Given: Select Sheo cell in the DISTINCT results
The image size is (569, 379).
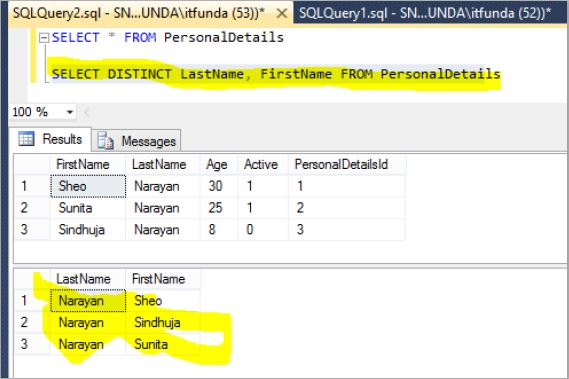Looking at the screenshot, I should 163,301.
